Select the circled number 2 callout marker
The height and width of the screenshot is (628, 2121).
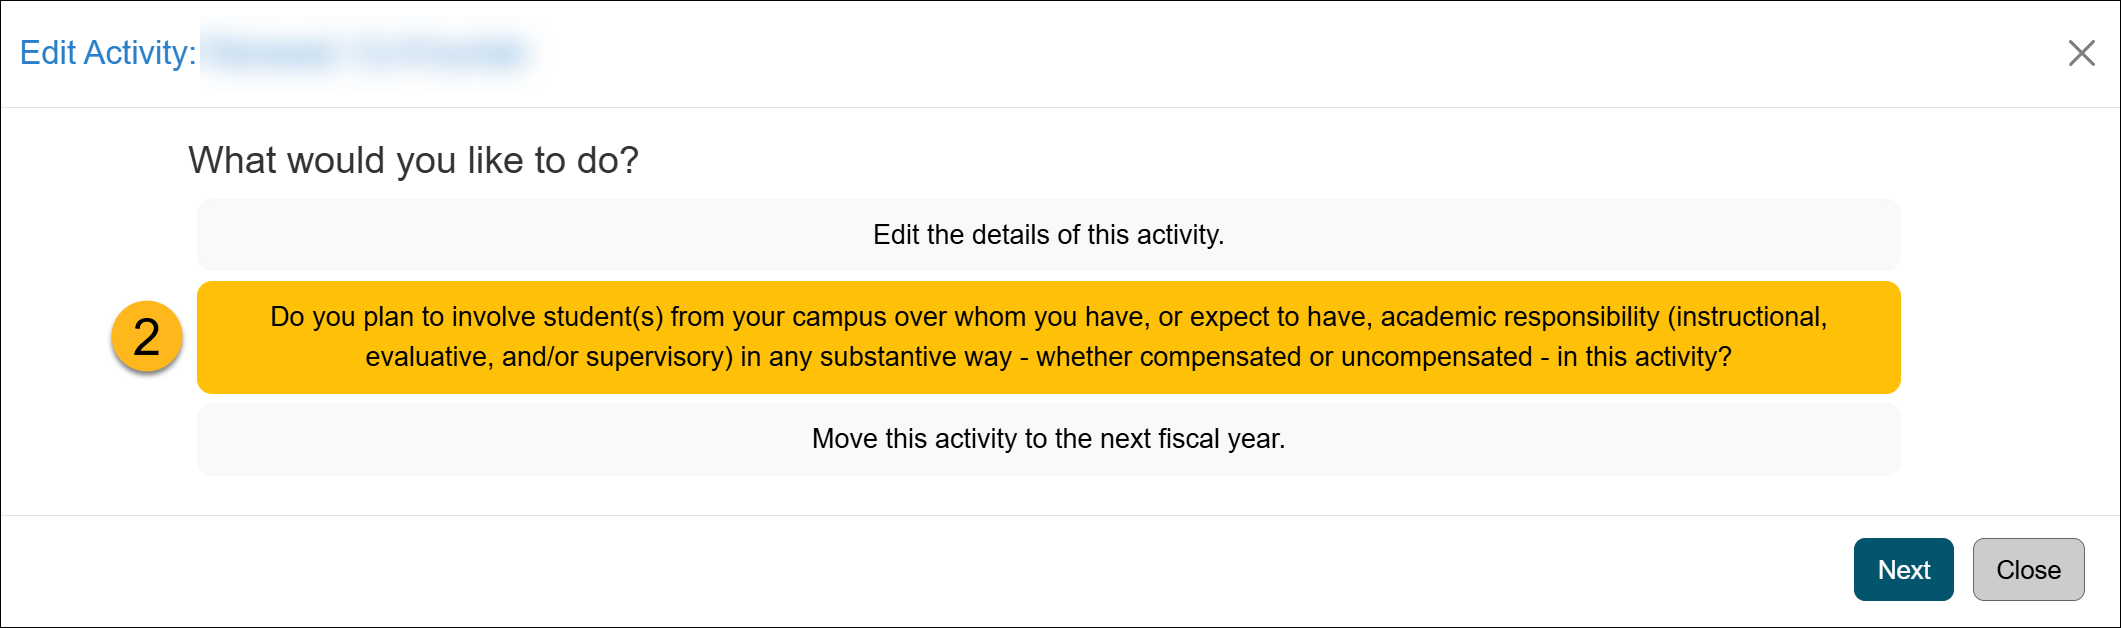[147, 337]
